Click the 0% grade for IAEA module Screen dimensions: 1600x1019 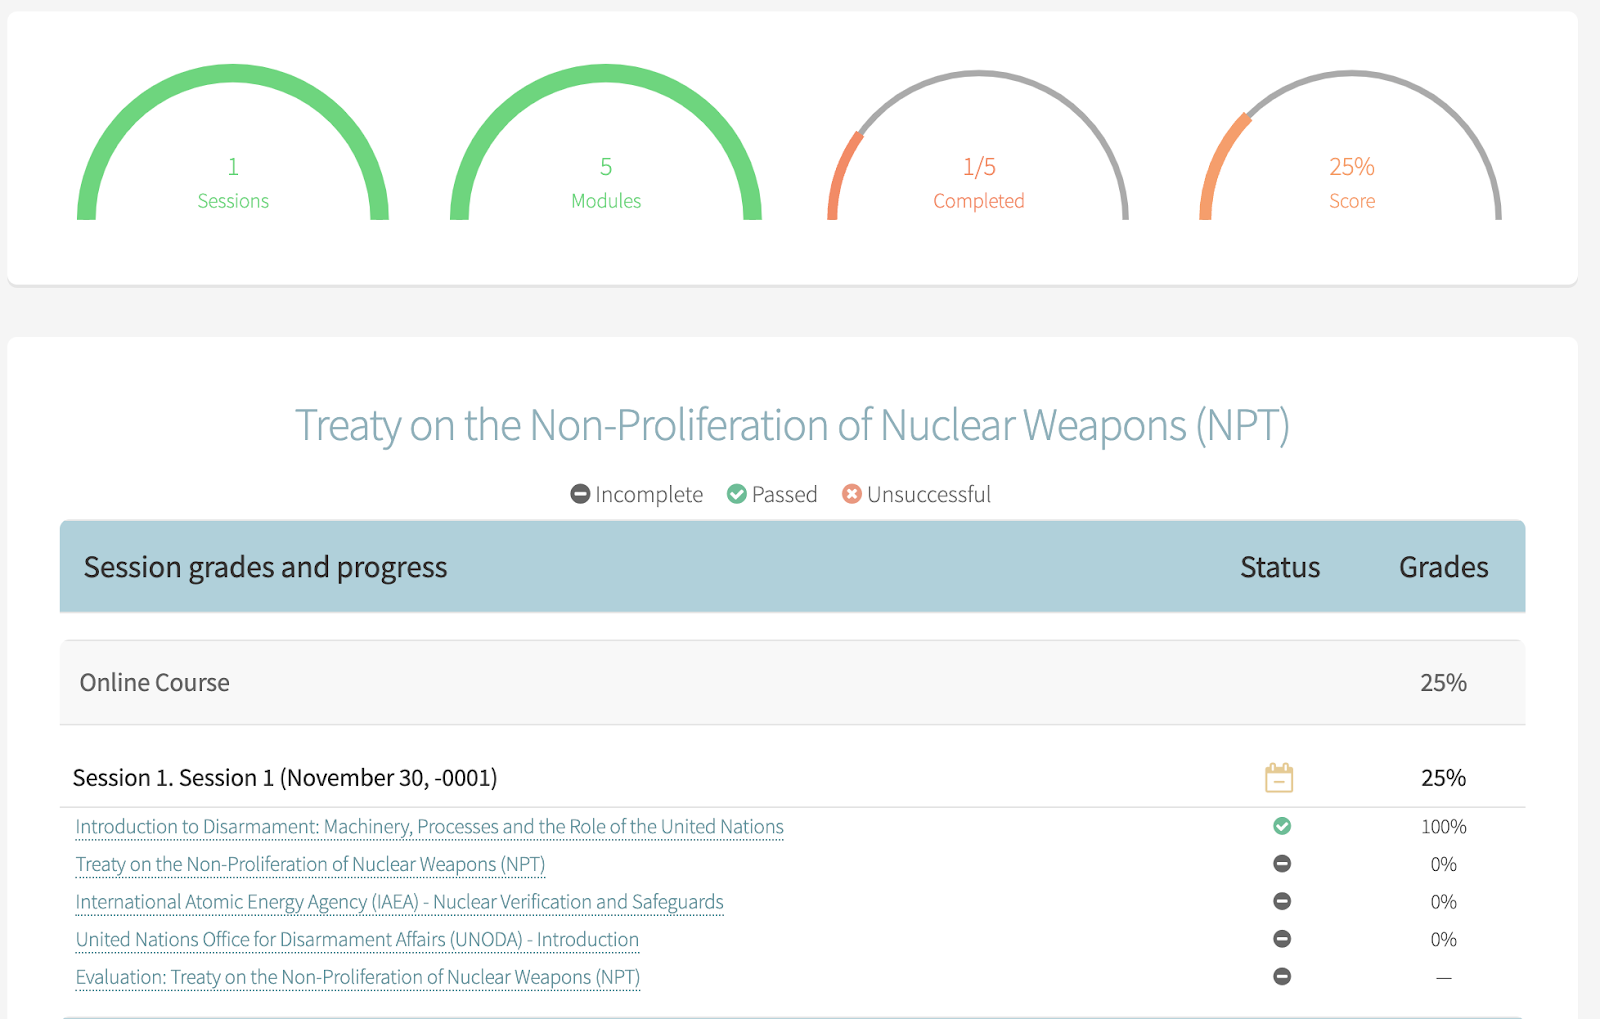1444,902
